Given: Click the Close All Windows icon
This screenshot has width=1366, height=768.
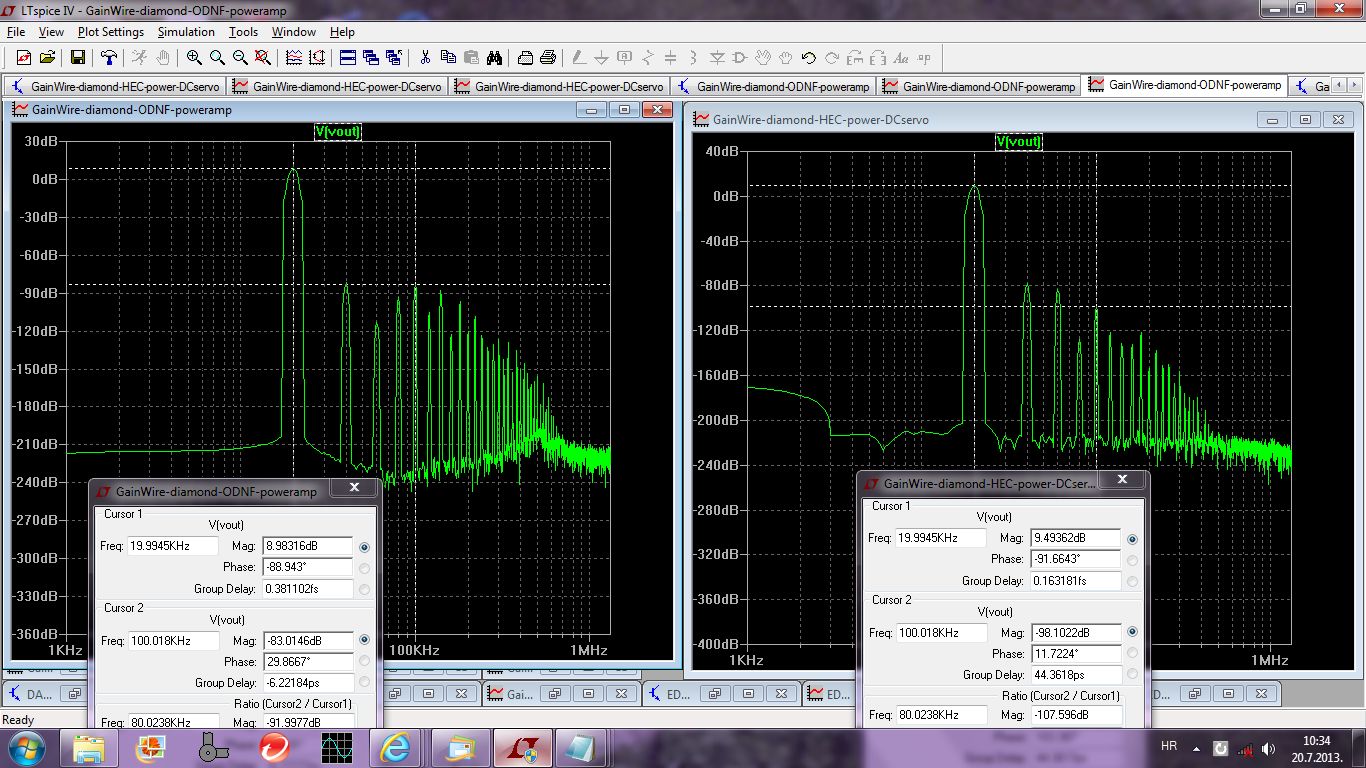Looking at the screenshot, I should pyautogui.click(x=394, y=58).
